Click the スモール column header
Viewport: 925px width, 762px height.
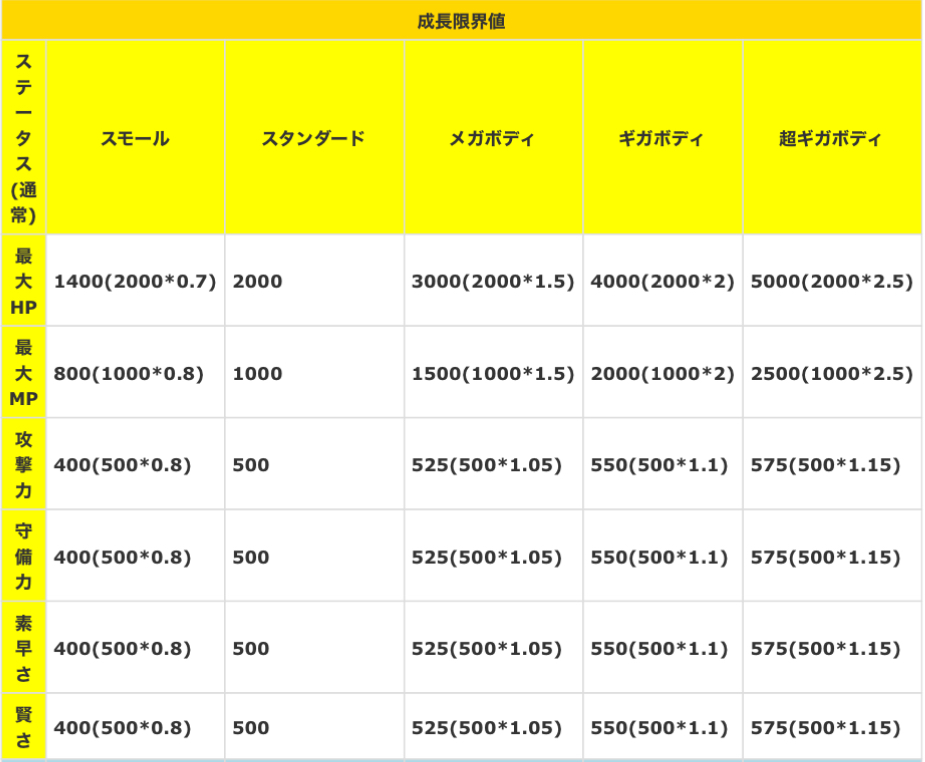(x=135, y=139)
